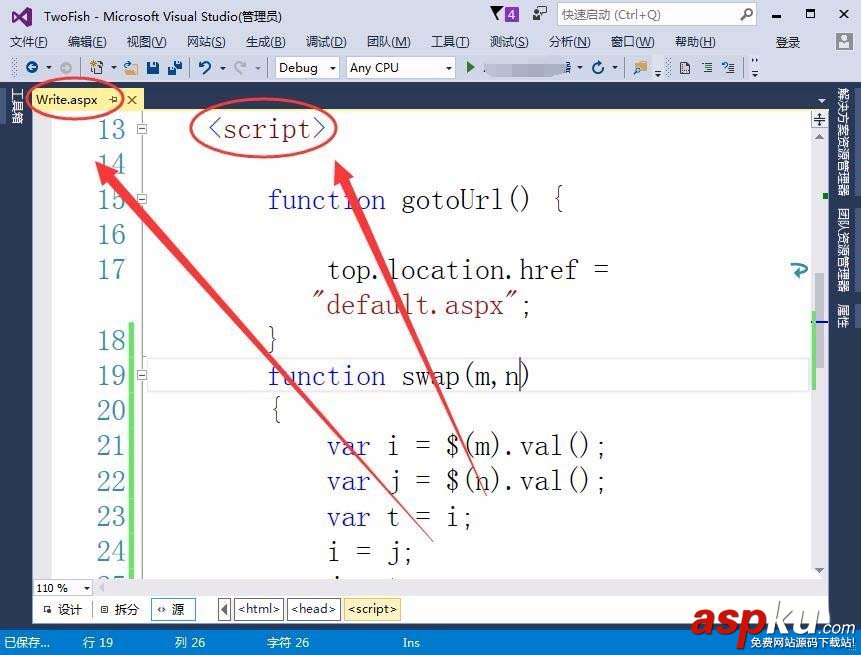This screenshot has width=861, height=655.
Task: Open the 调试 (Debug) menu
Action: (x=323, y=42)
